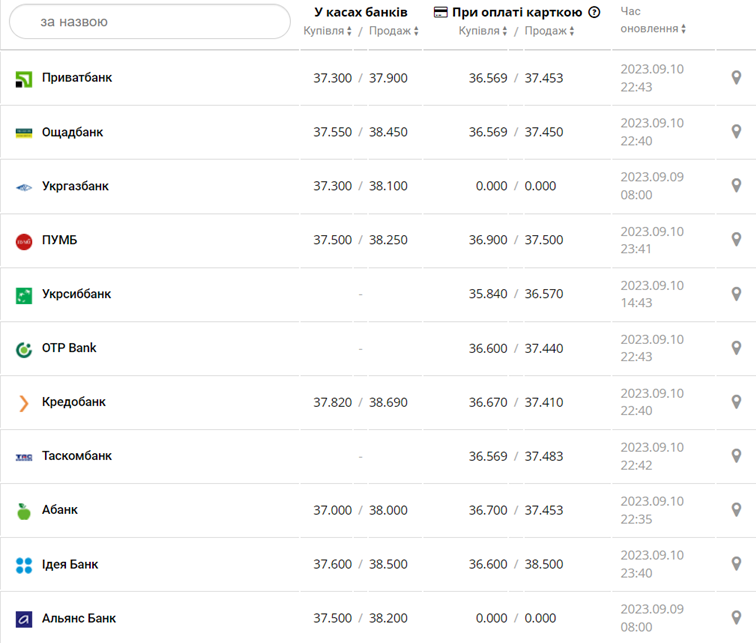Open the Приватбанк bank link
This screenshot has height=643, width=756.
tap(77, 78)
